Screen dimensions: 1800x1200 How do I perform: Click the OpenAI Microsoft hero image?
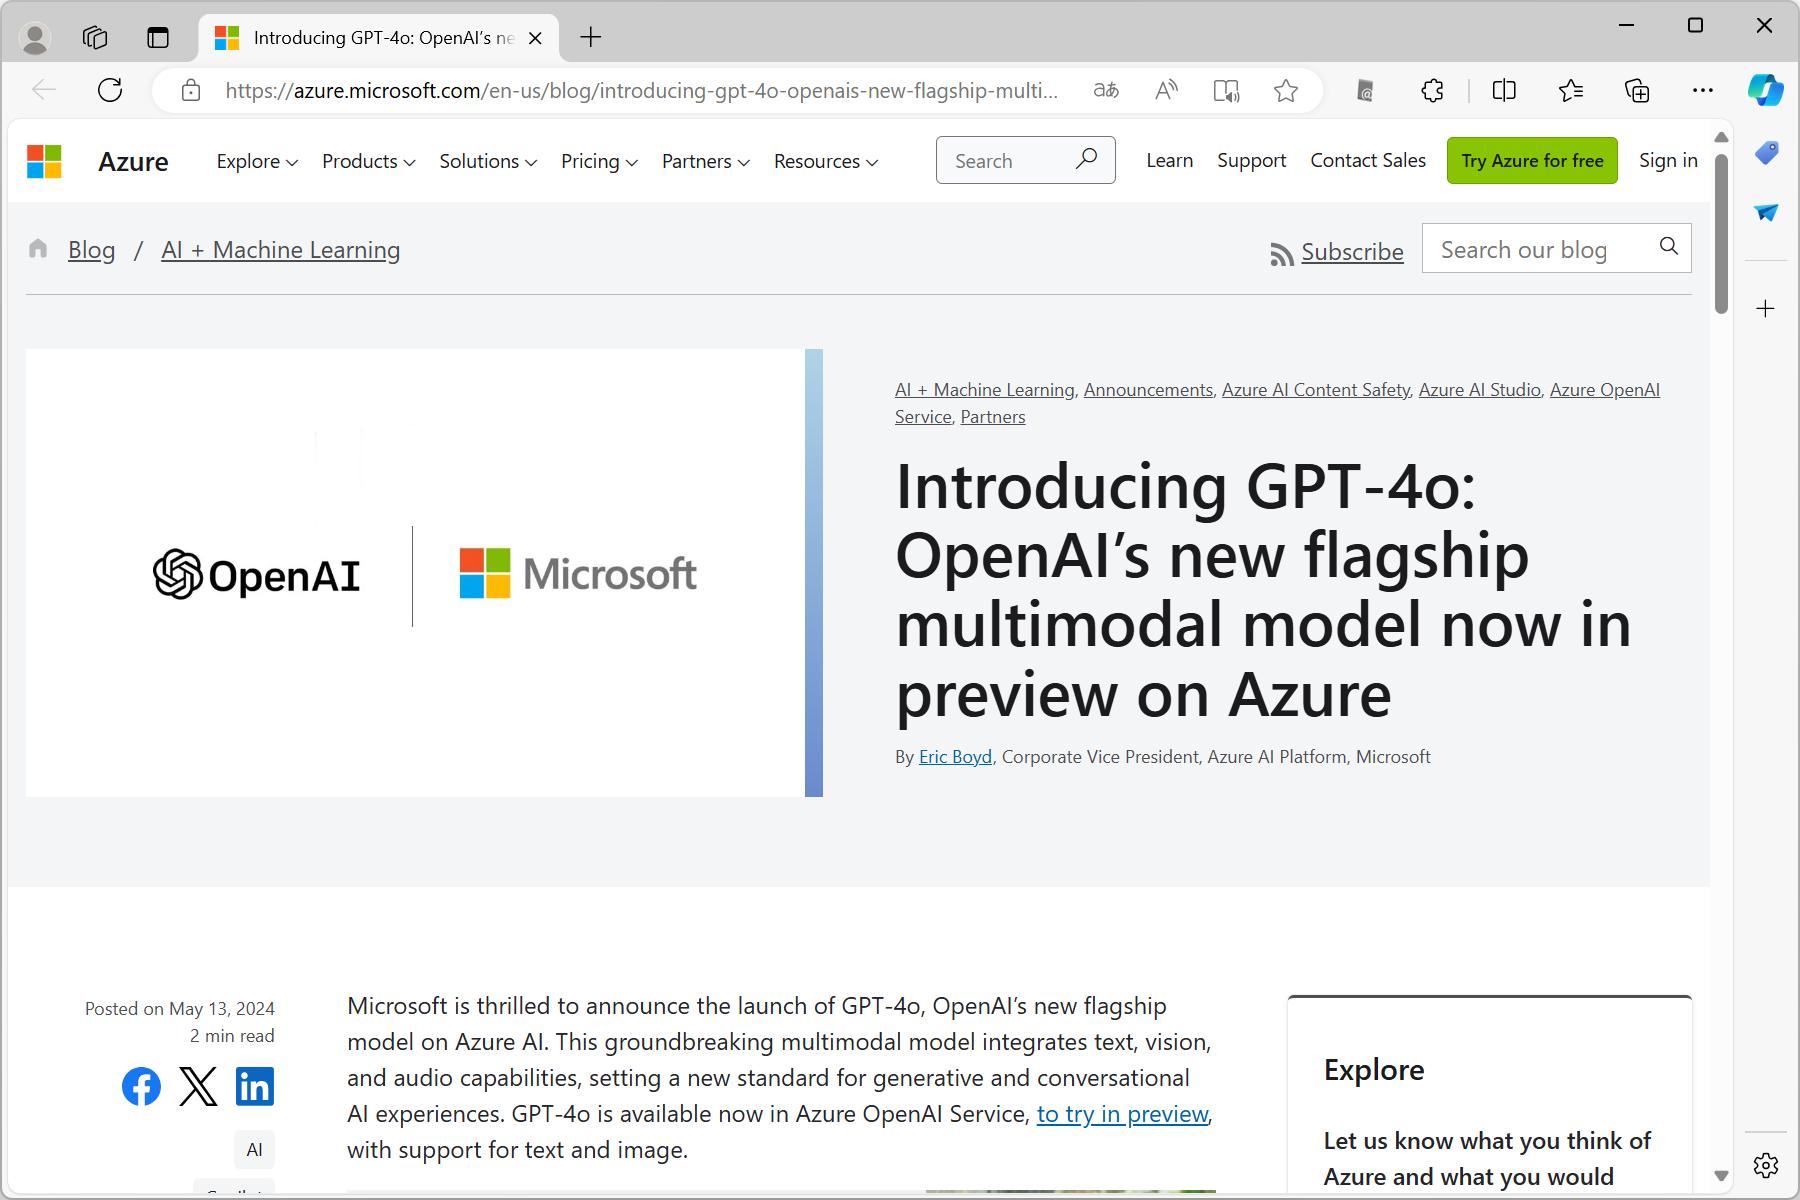pyautogui.click(x=424, y=573)
